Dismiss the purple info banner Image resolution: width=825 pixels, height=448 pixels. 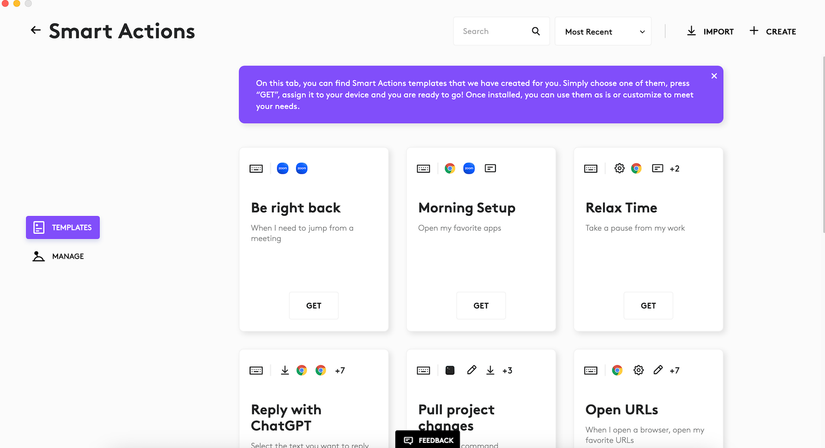pos(714,76)
